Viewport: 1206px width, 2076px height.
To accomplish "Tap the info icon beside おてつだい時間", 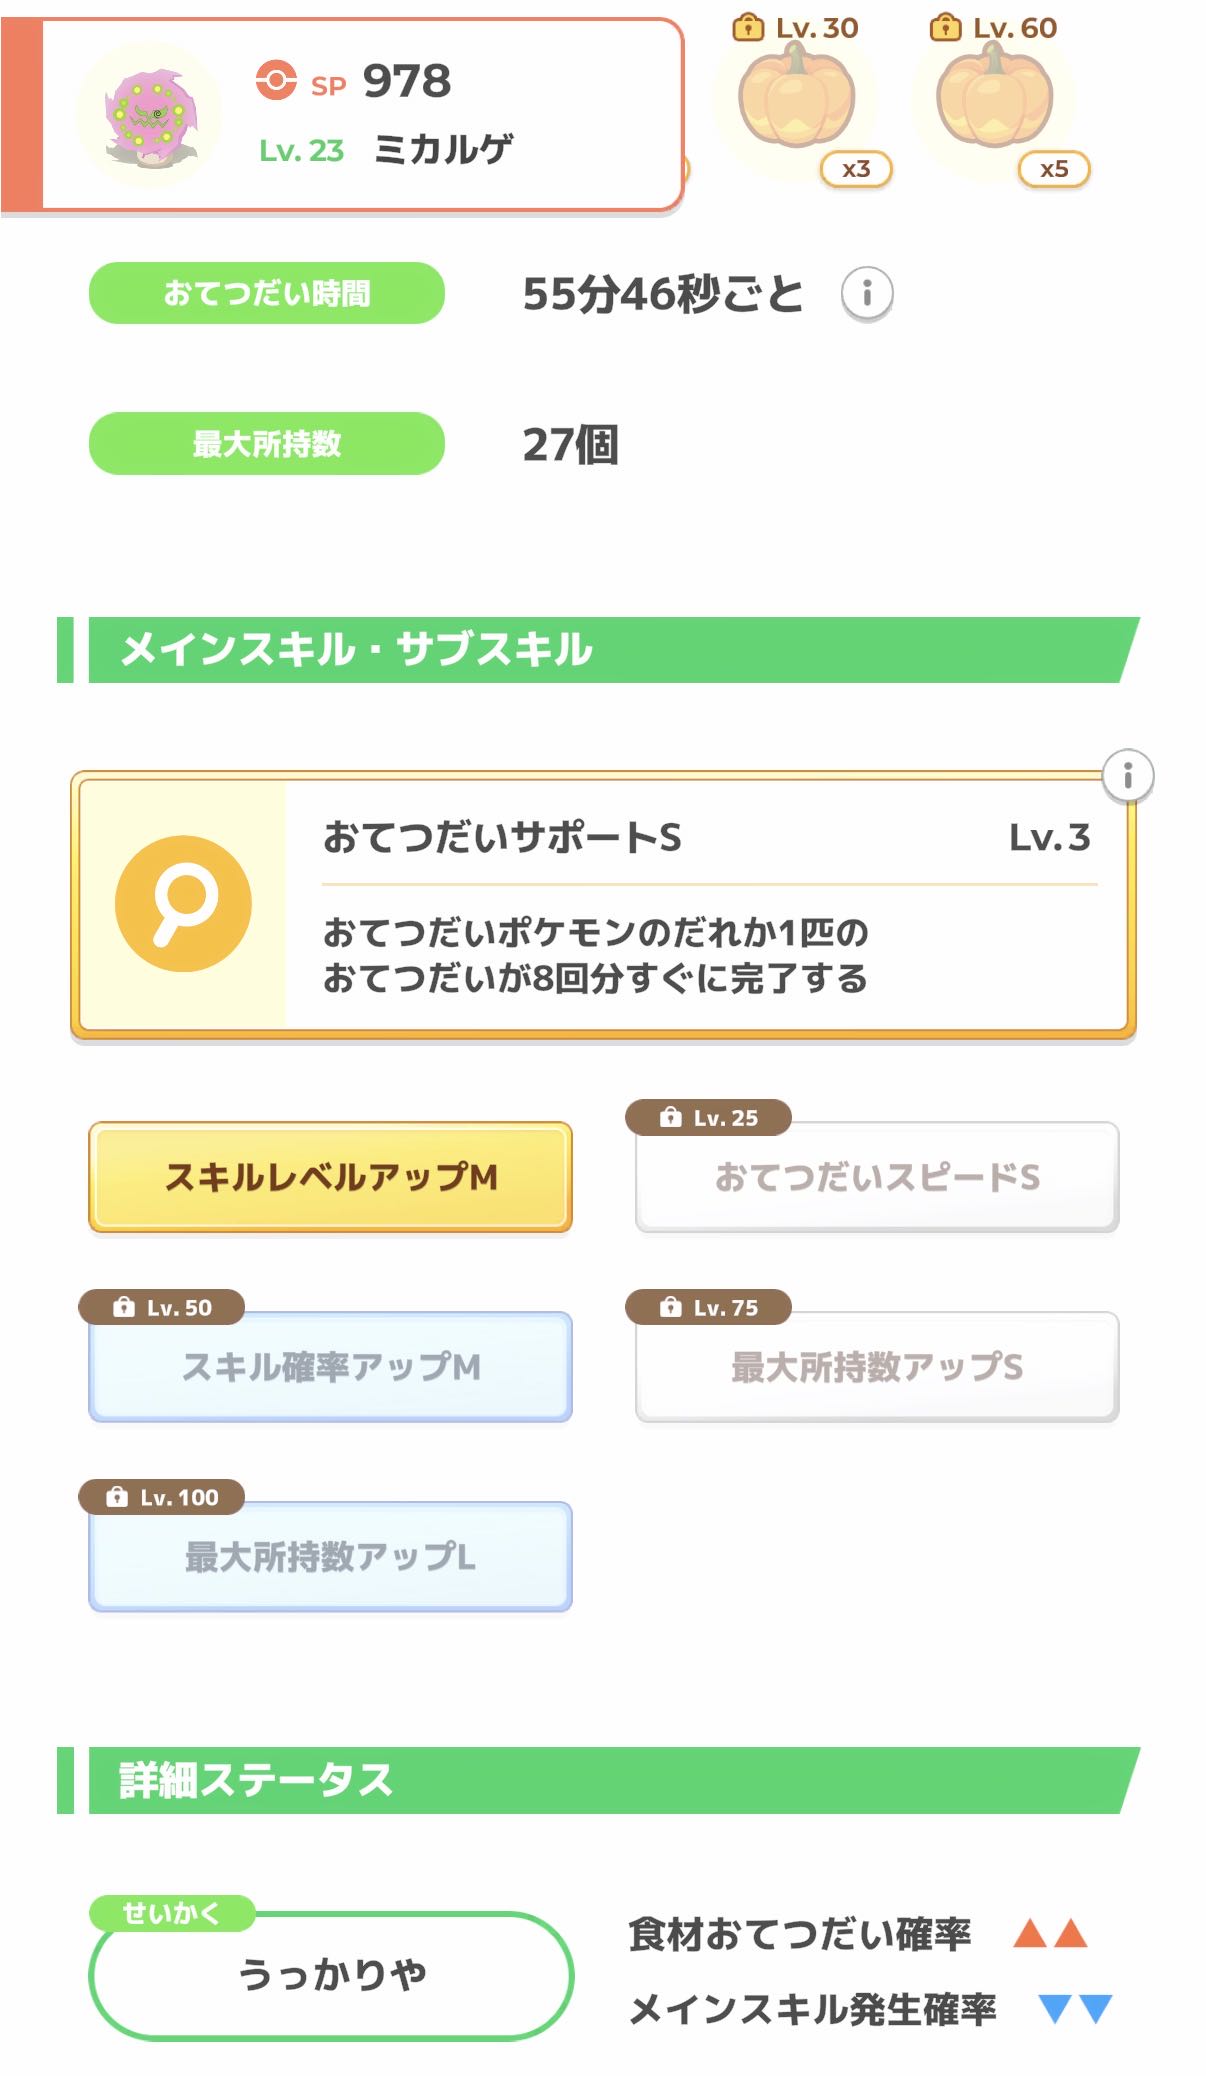I will [866, 294].
